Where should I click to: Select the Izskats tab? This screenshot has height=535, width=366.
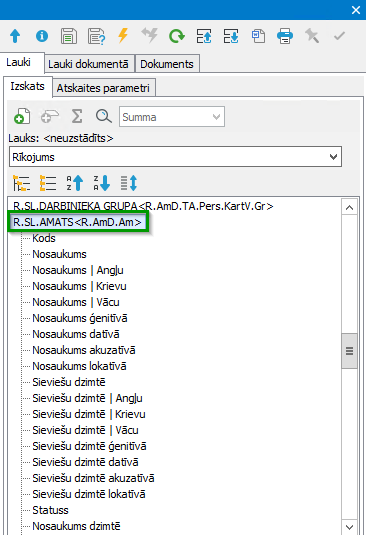pyautogui.click(x=27, y=86)
